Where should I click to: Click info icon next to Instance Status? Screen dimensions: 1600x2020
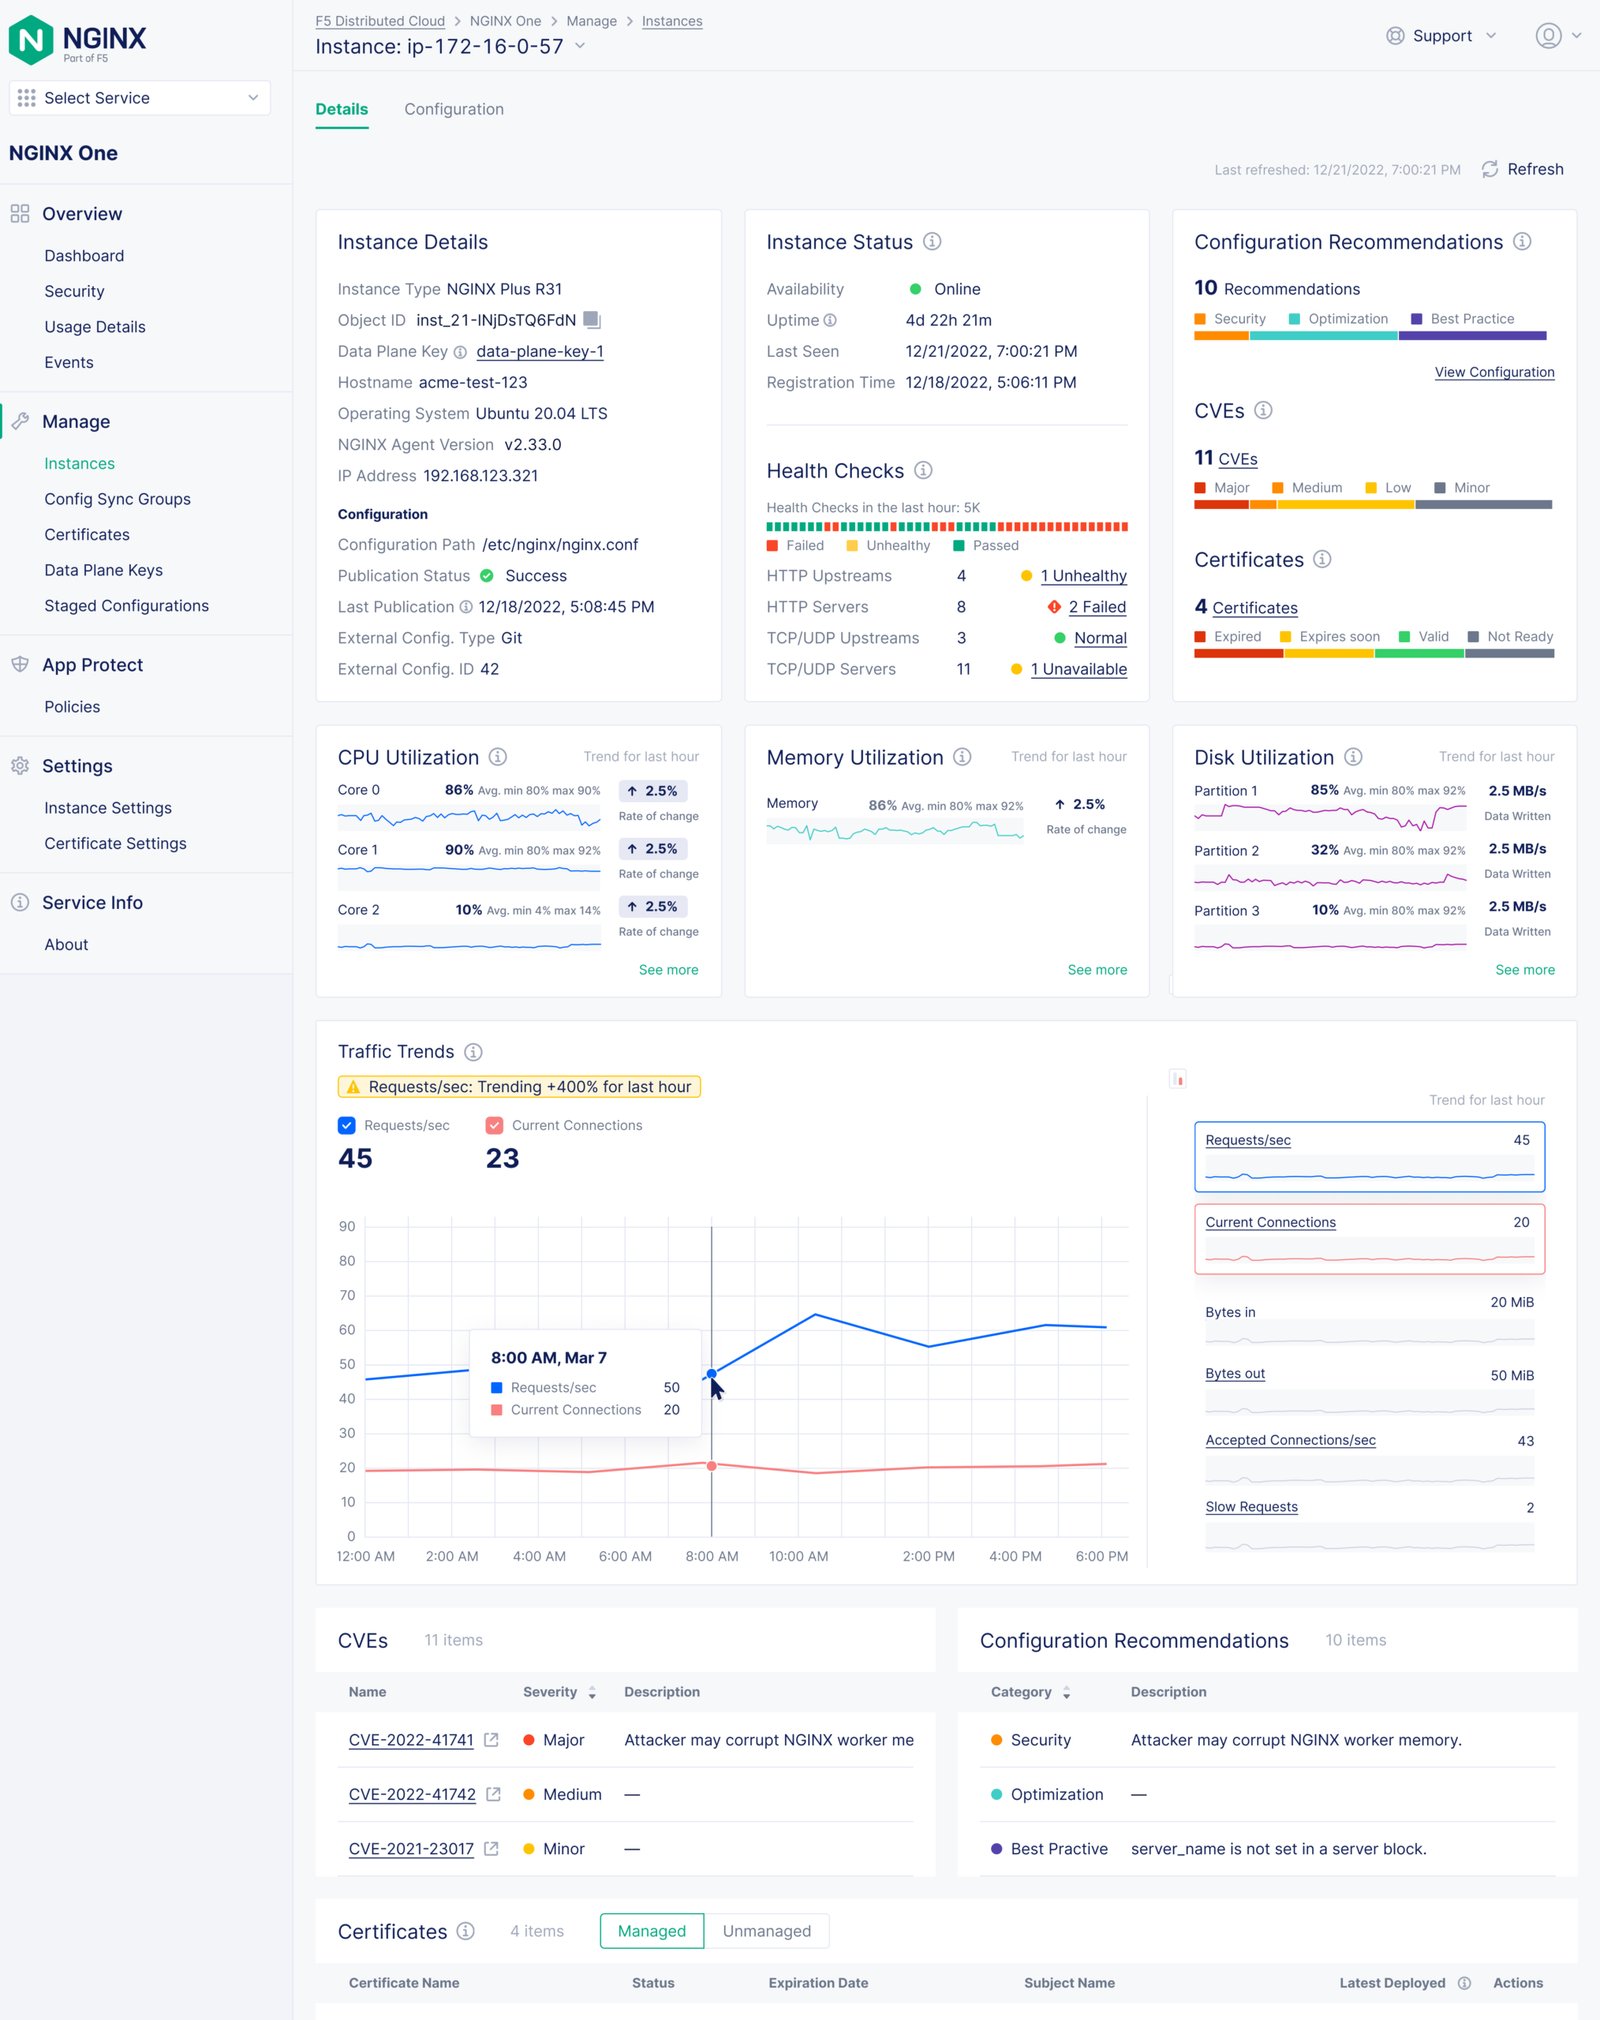pos(932,242)
